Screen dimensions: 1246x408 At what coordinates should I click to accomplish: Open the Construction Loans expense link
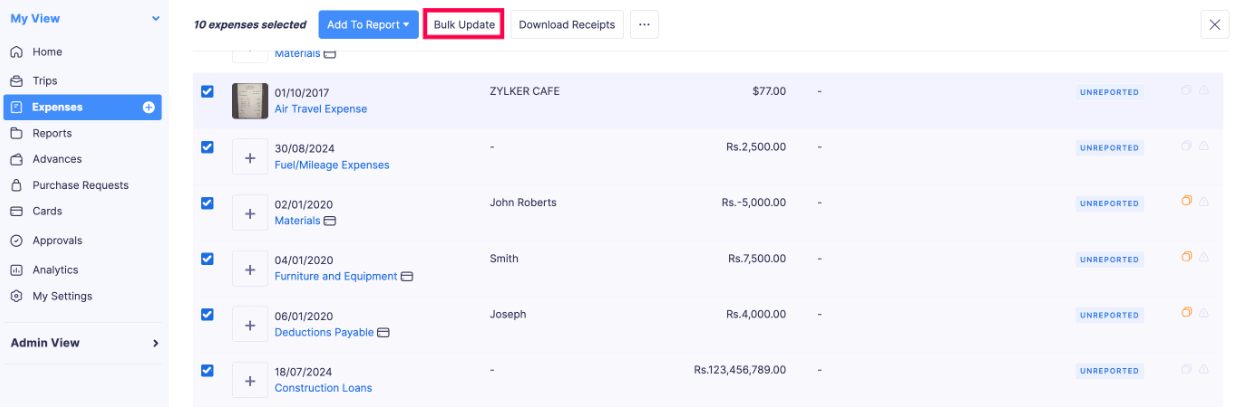pos(323,388)
